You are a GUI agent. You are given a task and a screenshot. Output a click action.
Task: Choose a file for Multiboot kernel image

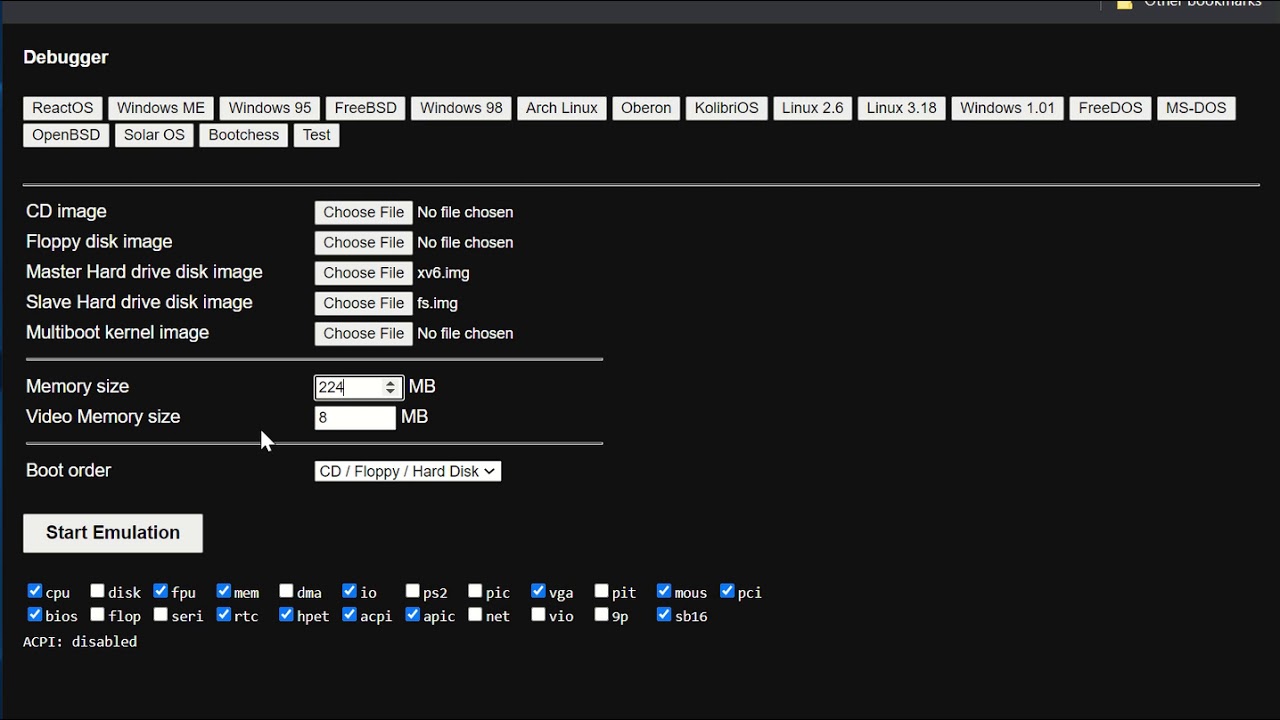pos(363,333)
